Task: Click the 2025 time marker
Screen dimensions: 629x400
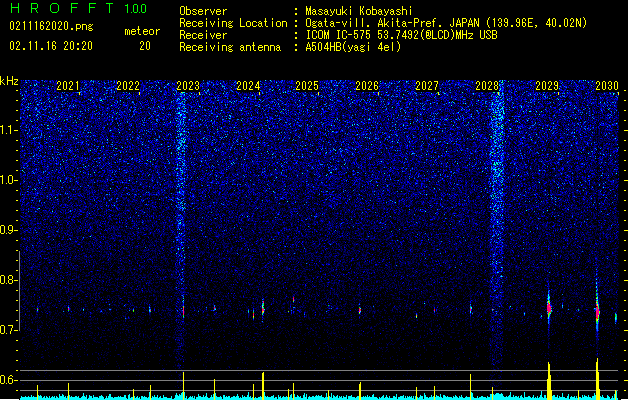Action: coord(307,86)
